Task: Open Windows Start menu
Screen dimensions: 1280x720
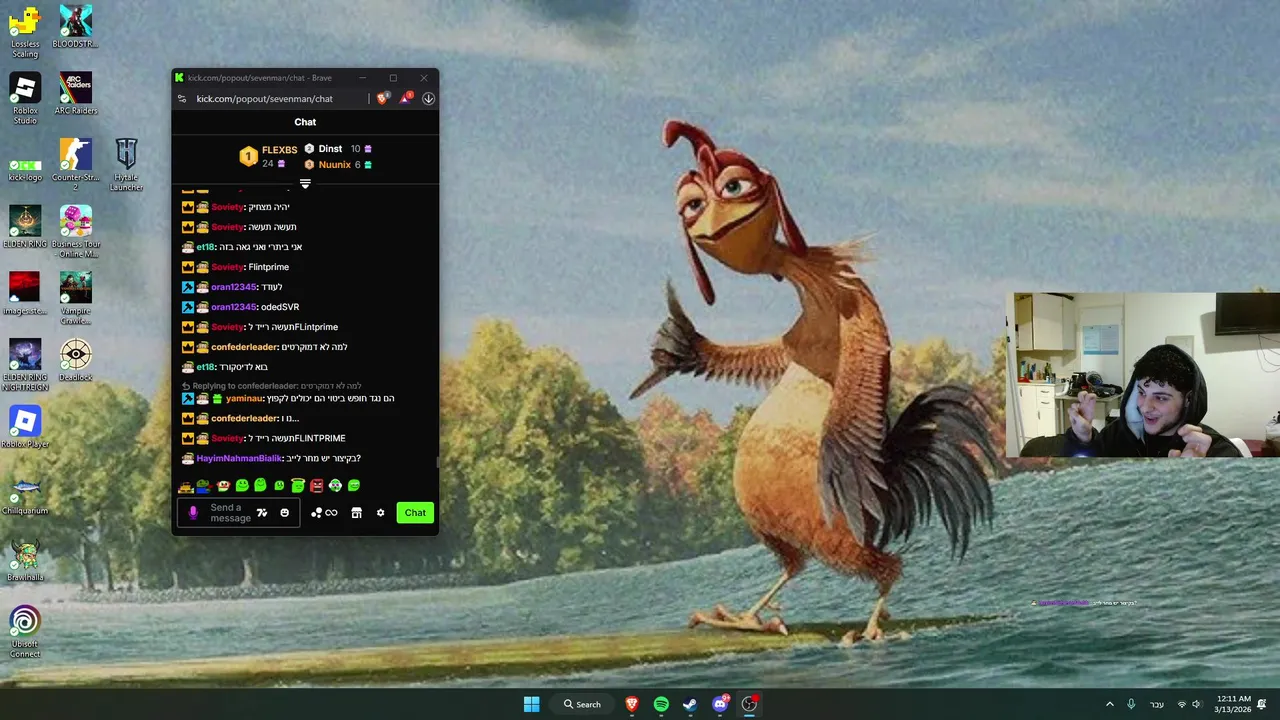Action: click(531, 704)
